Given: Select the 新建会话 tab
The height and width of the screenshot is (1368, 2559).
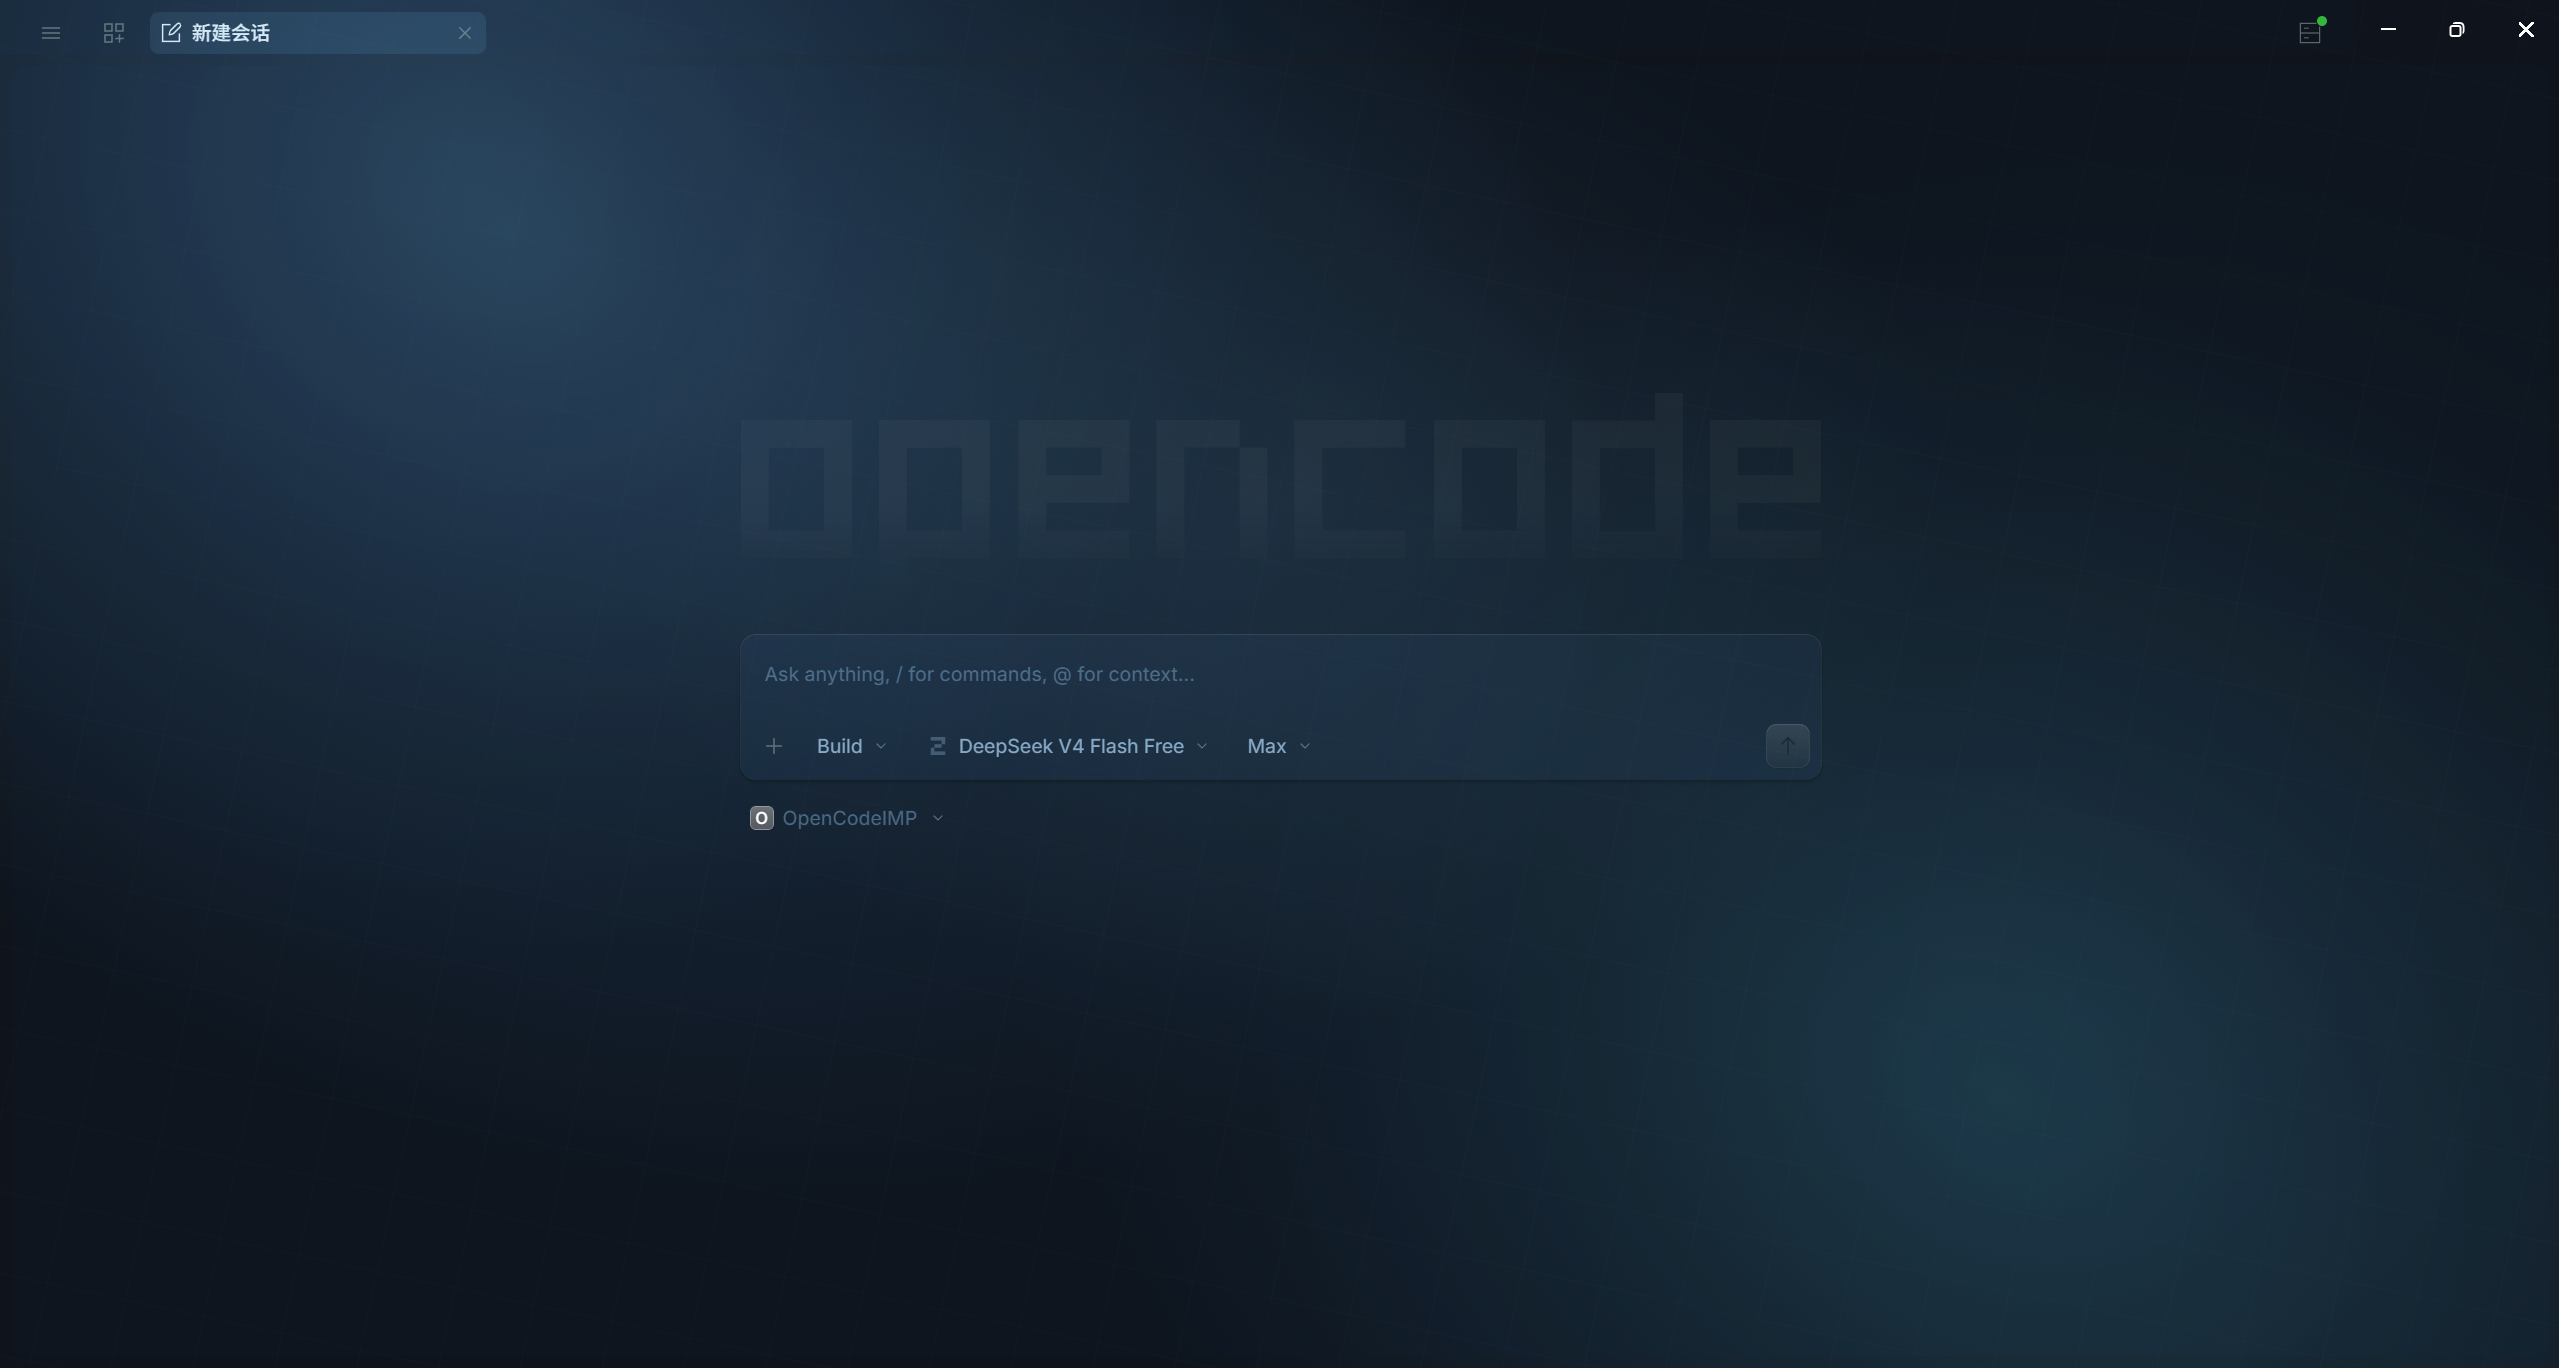Looking at the screenshot, I should [317, 33].
